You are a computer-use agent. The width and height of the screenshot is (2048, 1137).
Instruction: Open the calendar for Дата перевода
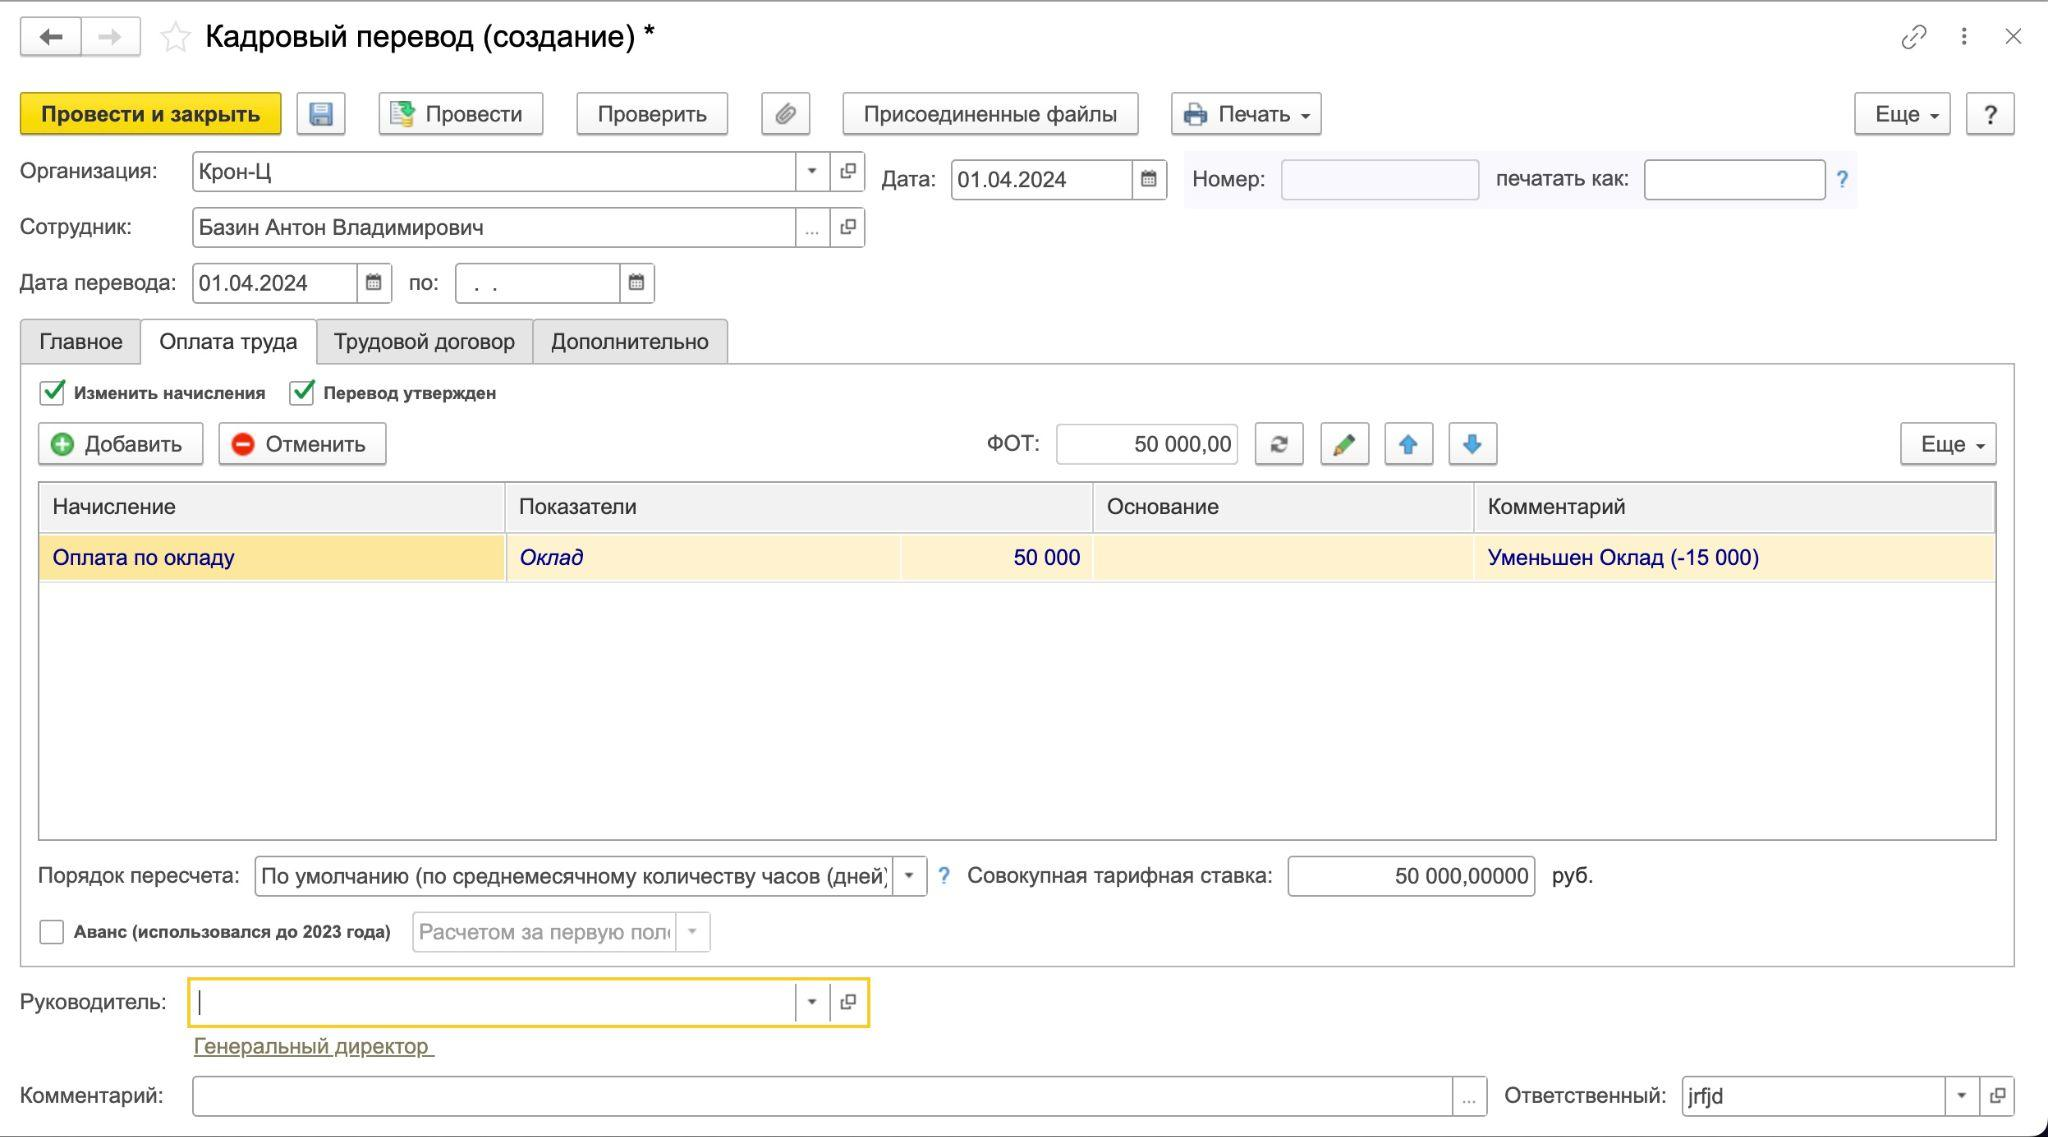(373, 283)
